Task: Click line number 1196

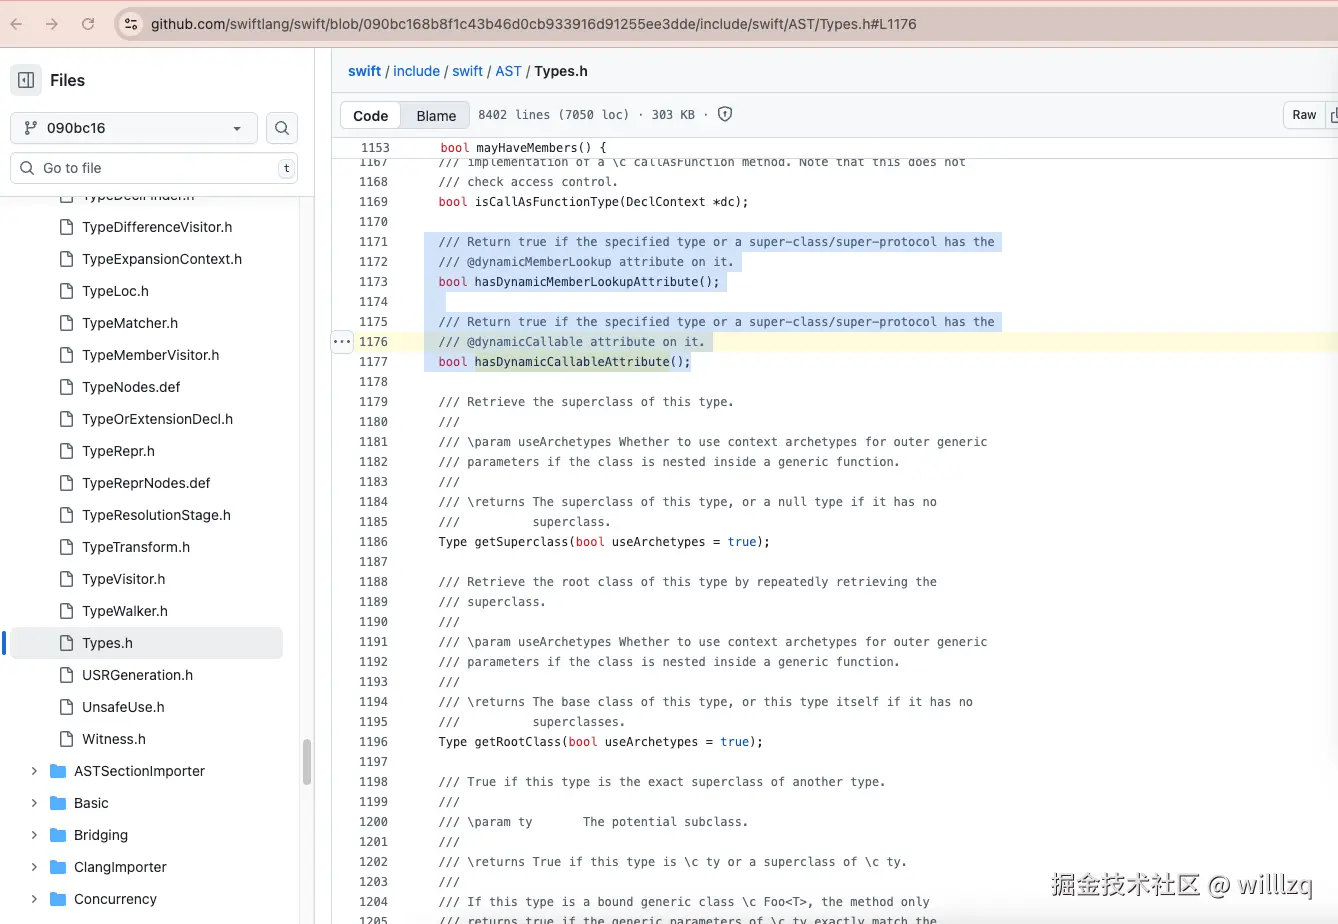Action: (x=373, y=742)
